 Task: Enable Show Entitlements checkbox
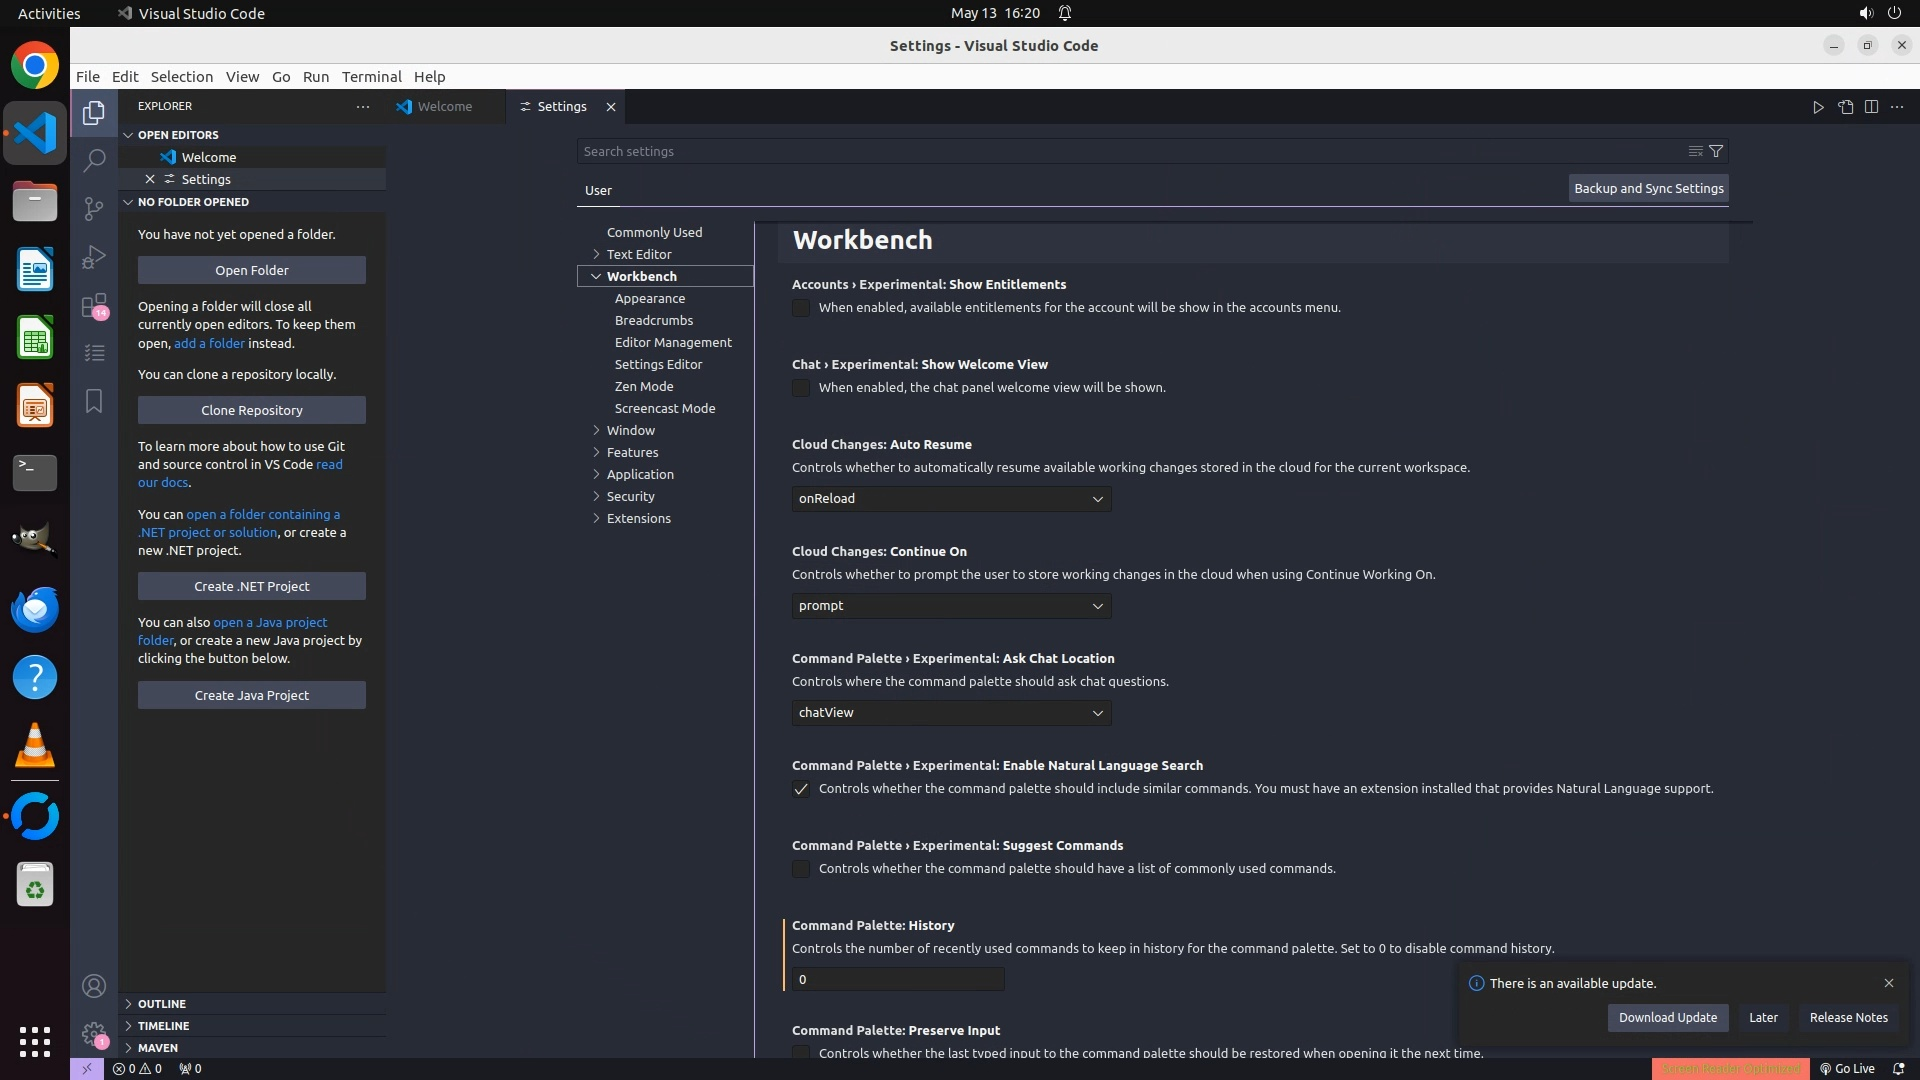801,308
